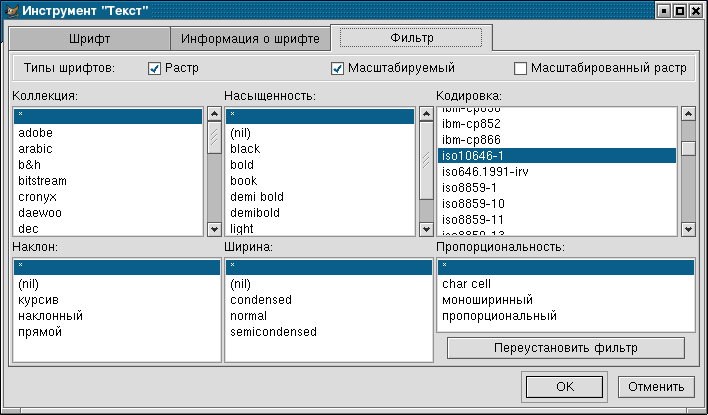Image resolution: width=708 pixels, height=415 pixels.
Task: Choose b&h in the Коллекция list
Action: 108,165
